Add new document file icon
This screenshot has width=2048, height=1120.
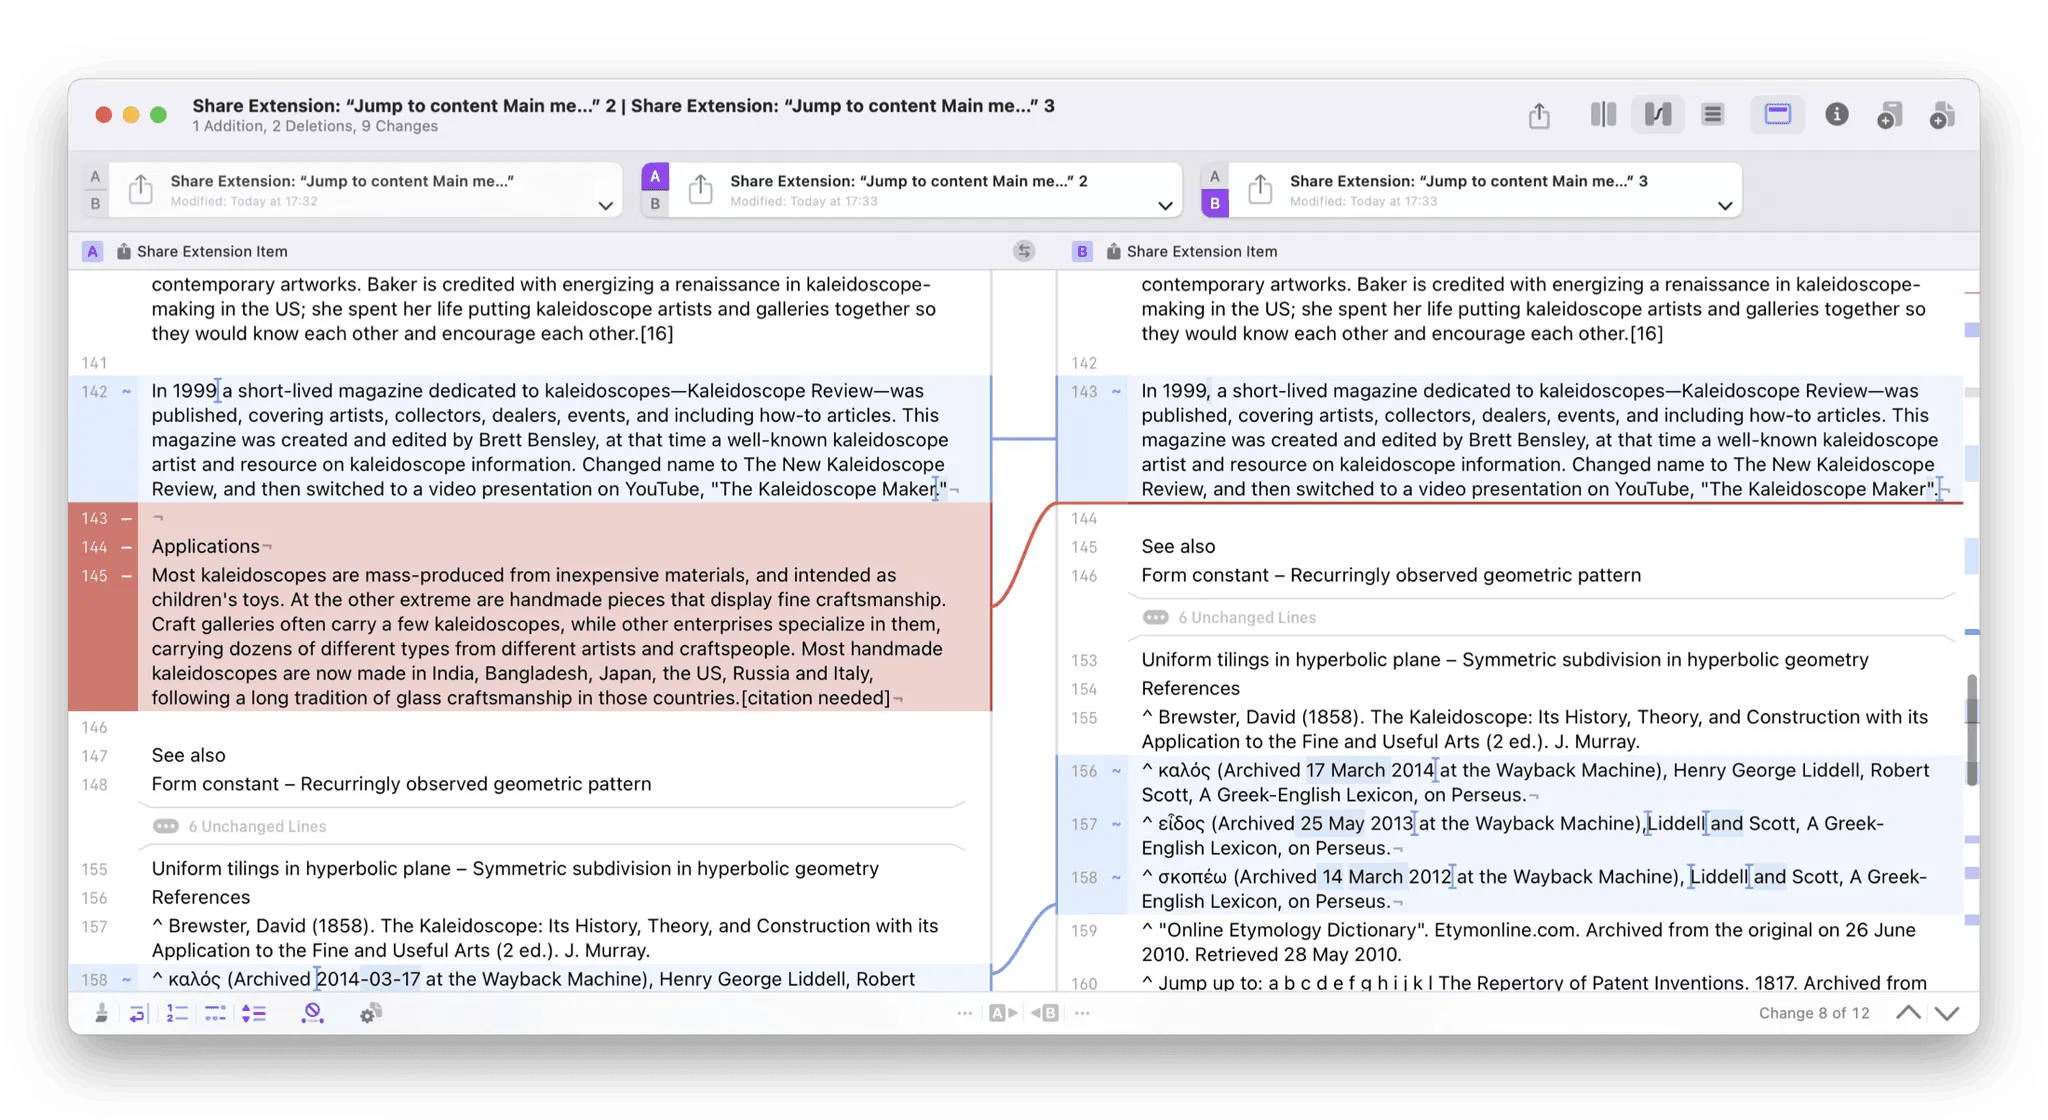pyautogui.click(x=1942, y=116)
